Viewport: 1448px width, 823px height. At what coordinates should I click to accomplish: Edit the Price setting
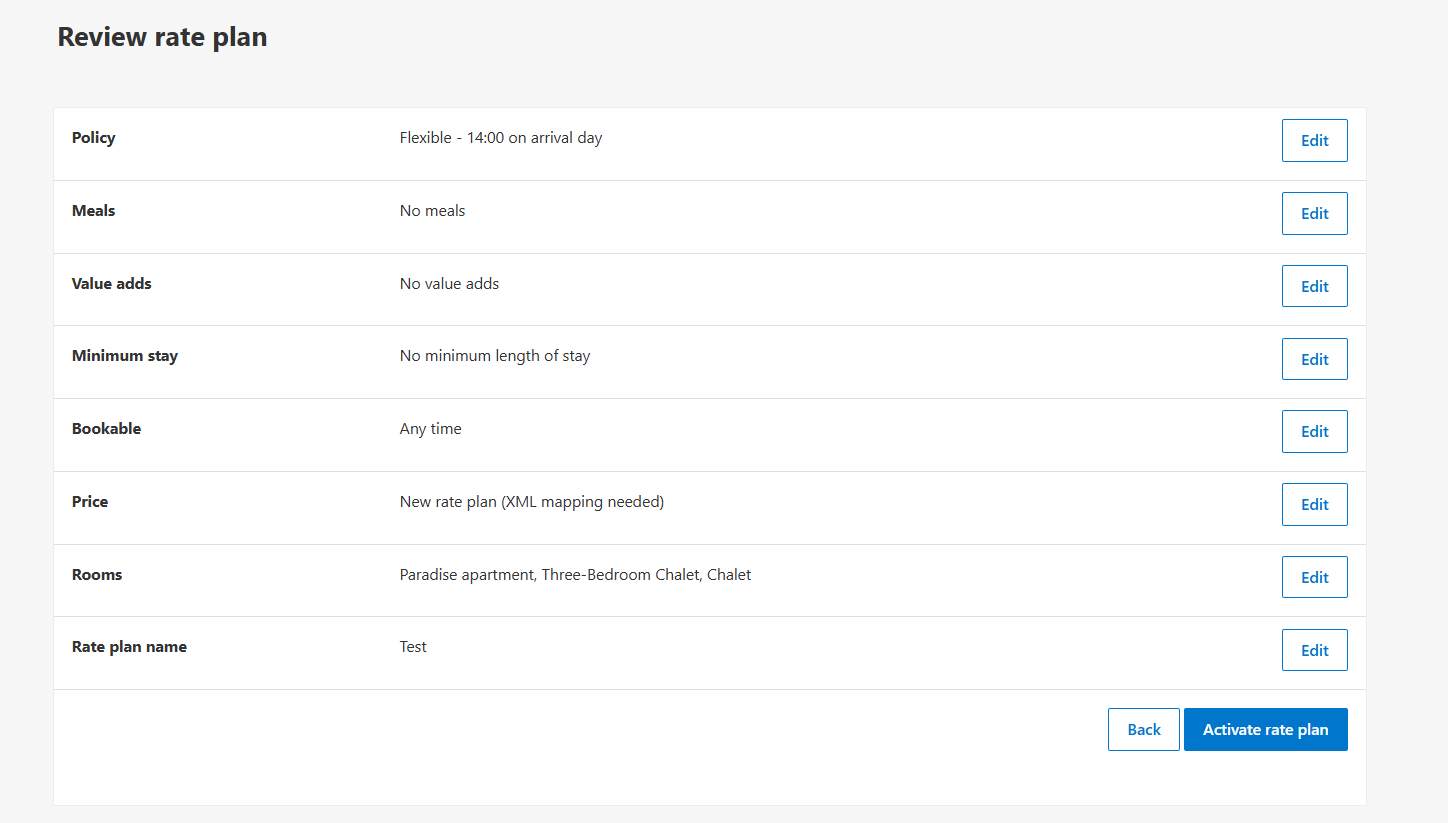1314,504
